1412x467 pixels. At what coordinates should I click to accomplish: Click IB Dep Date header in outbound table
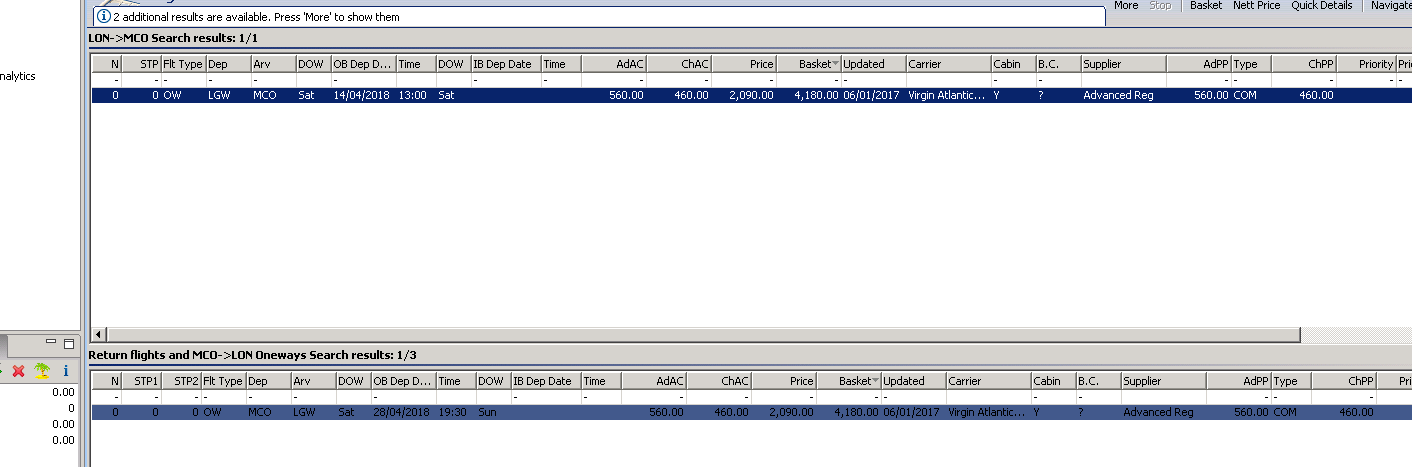pyautogui.click(x=506, y=64)
